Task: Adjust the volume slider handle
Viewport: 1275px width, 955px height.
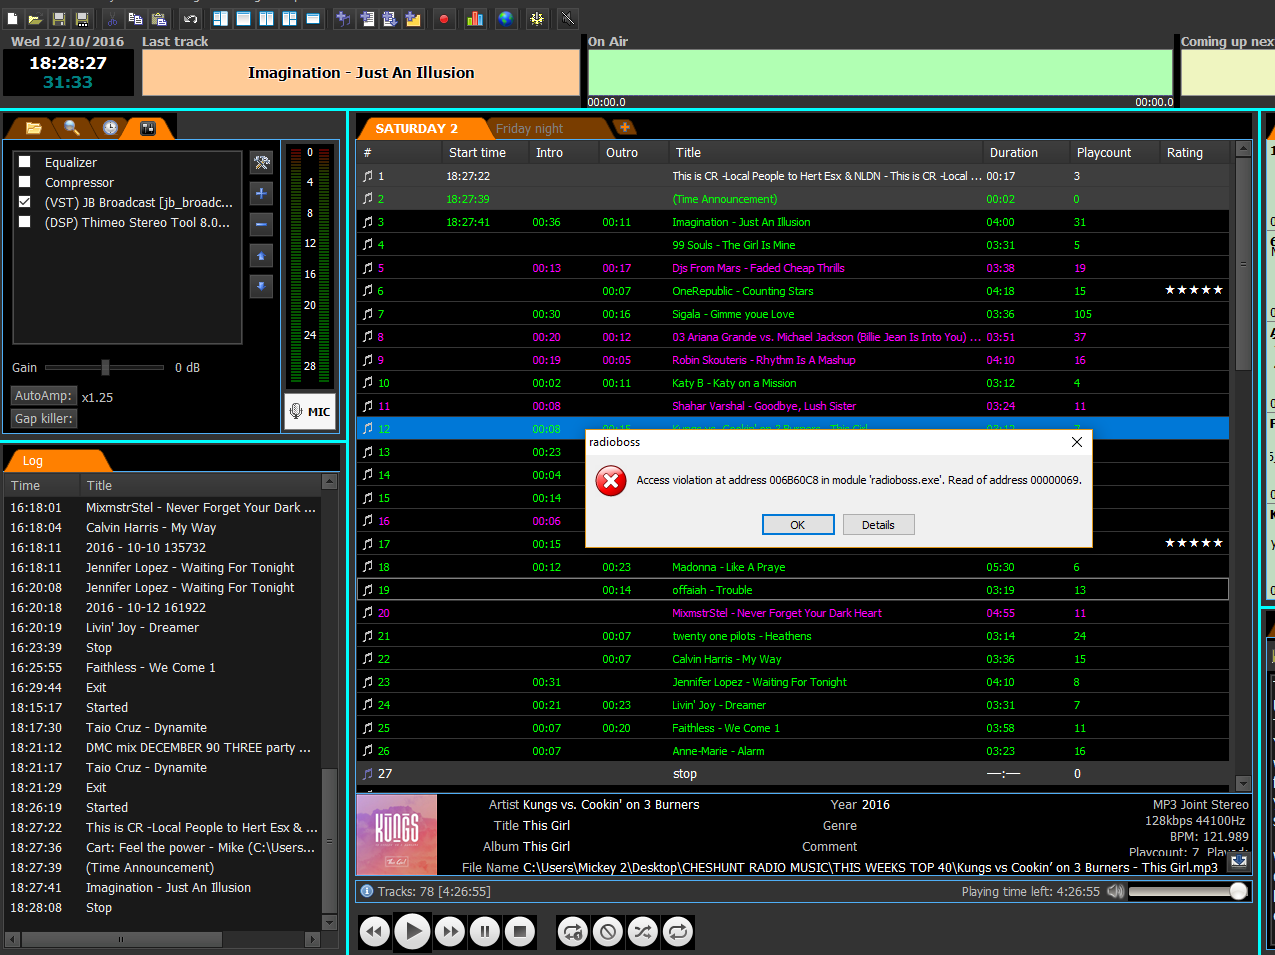Action: [1238, 891]
